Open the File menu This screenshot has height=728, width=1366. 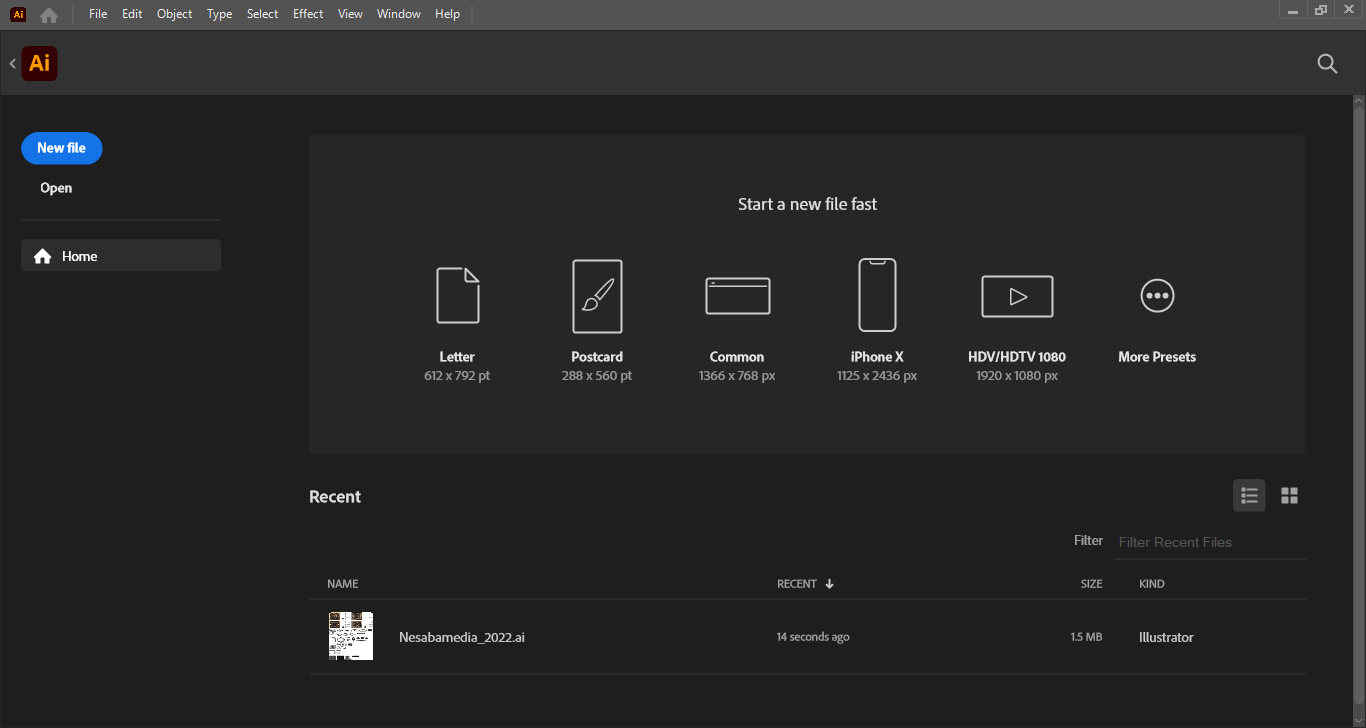(x=98, y=14)
